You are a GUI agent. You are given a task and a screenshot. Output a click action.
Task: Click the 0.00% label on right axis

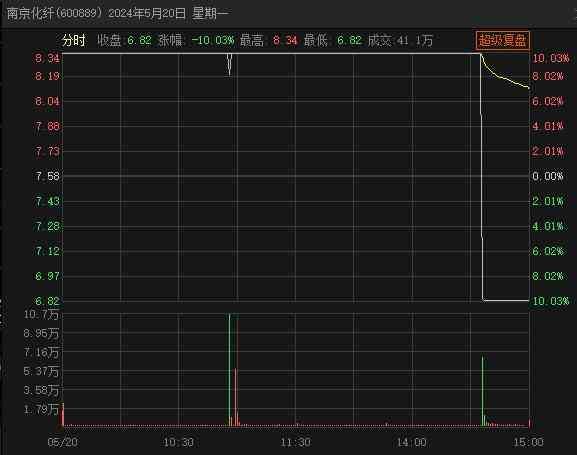click(548, 176)
